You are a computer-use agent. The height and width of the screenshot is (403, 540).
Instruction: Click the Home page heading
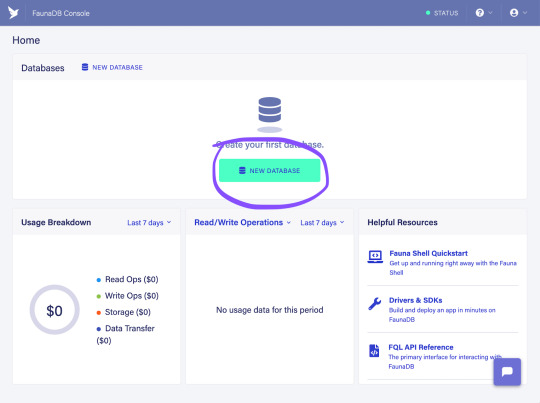click(x=26, y=40)
